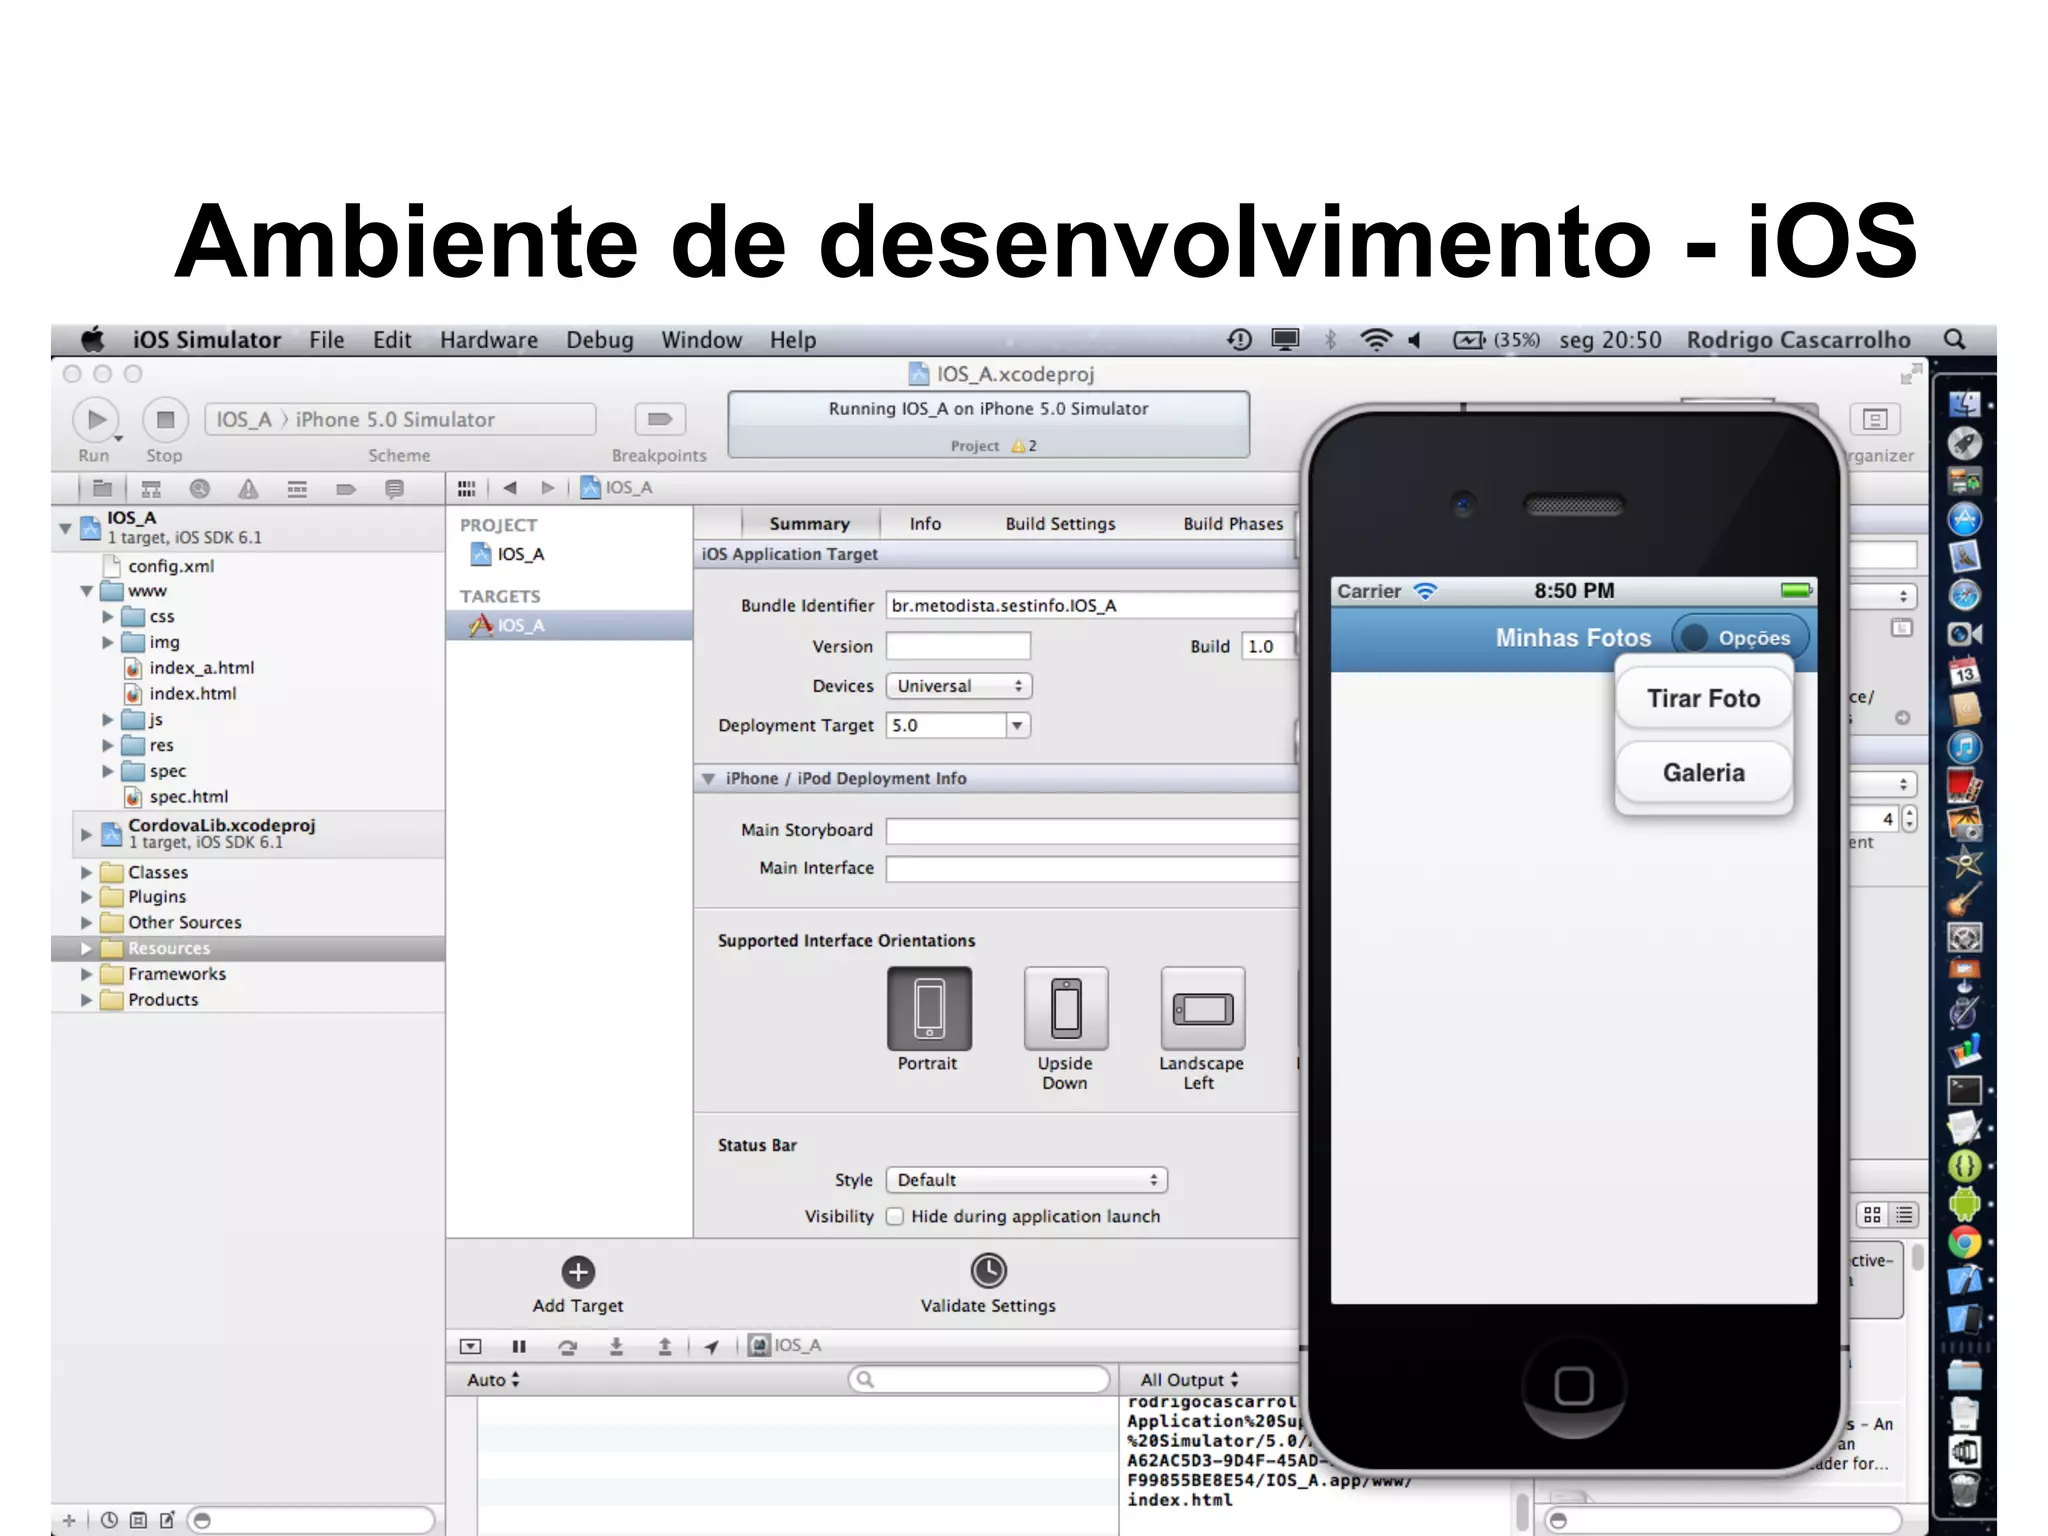The width and height of the screenshot is (2048, 1536).
Task: Open the Devices Universal dropdown
Action: click(959, 686)
